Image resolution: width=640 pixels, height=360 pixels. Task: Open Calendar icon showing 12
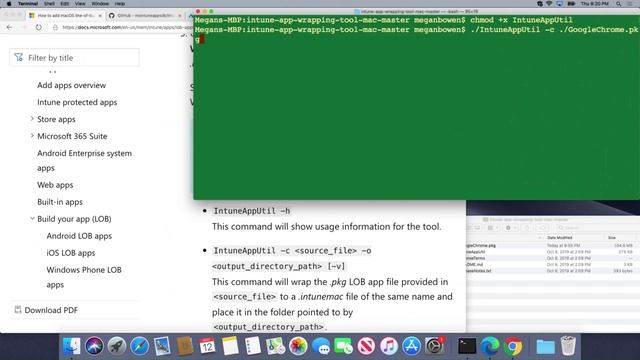(x=207, y=346)
